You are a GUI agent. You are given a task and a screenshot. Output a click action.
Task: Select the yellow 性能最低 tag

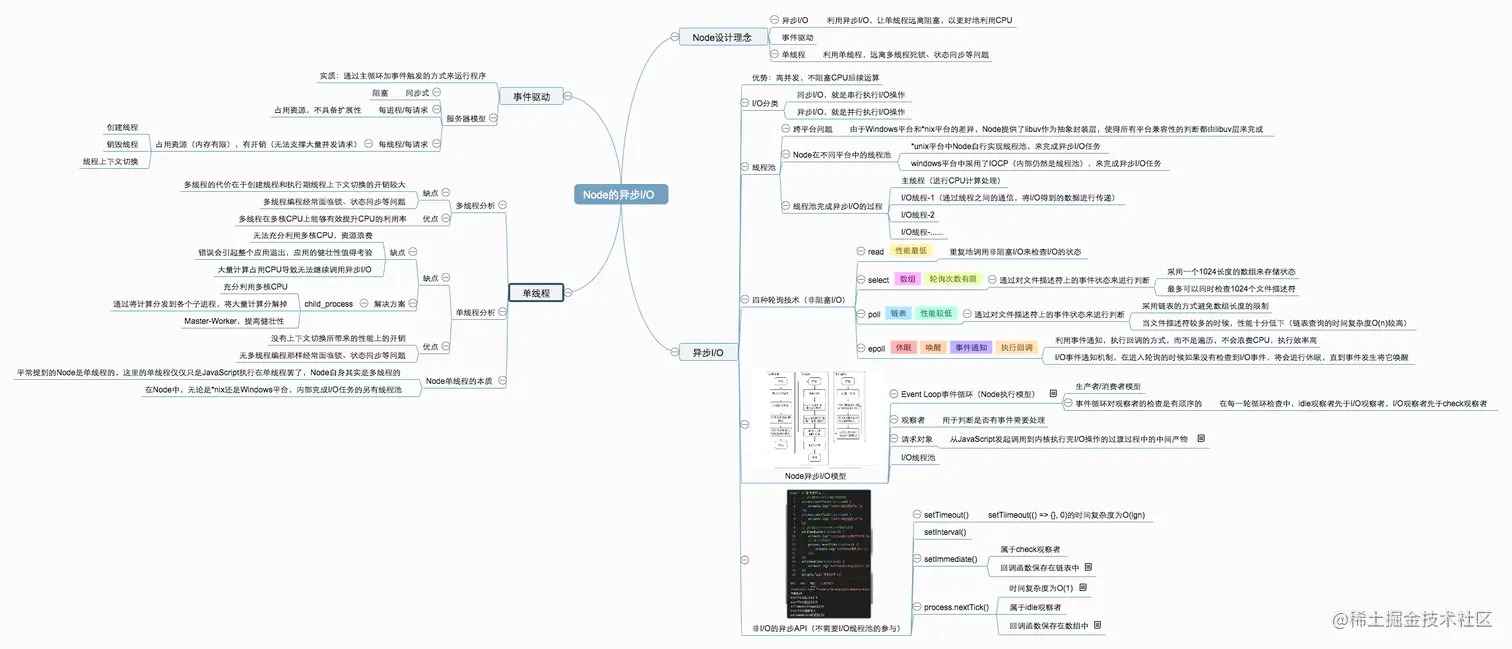pyautogui.click(x=911, y=251)
